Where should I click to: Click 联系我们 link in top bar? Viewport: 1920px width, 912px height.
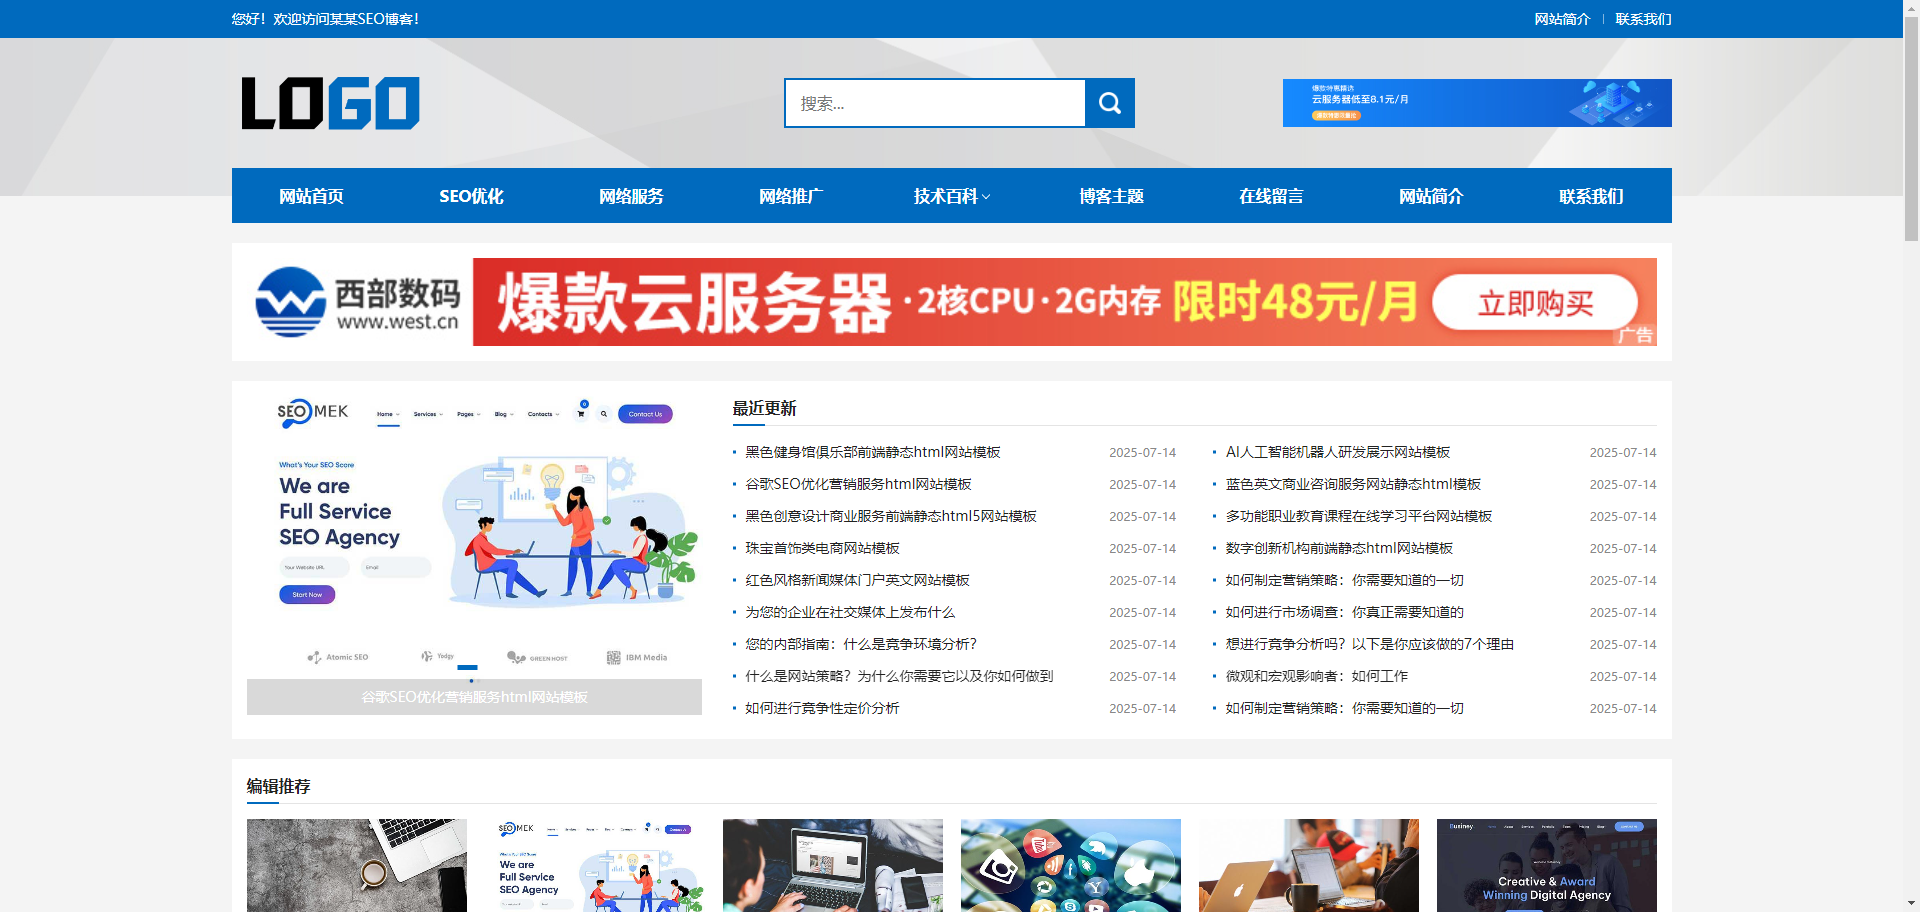click(x=1643, y=19)
